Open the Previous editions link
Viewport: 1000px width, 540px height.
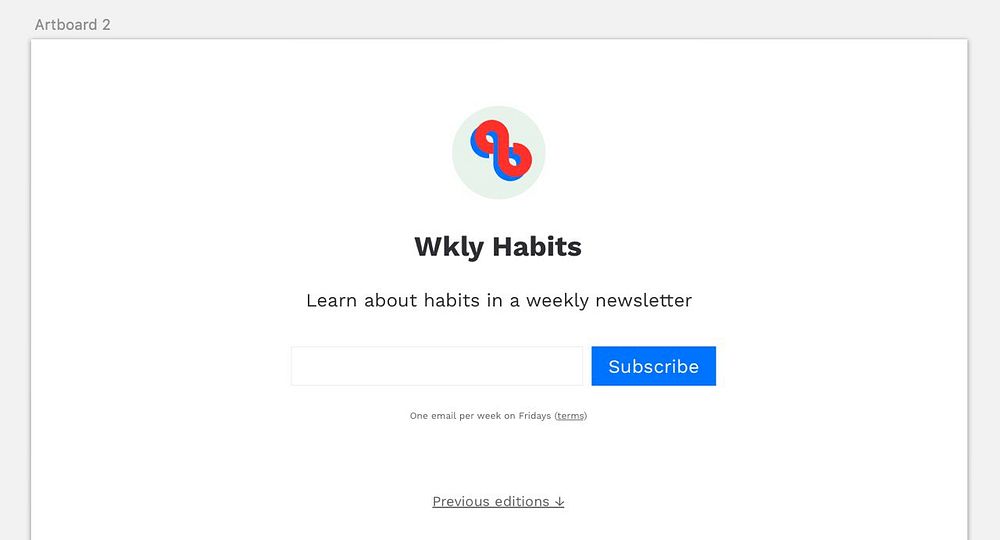coord(498,502)
